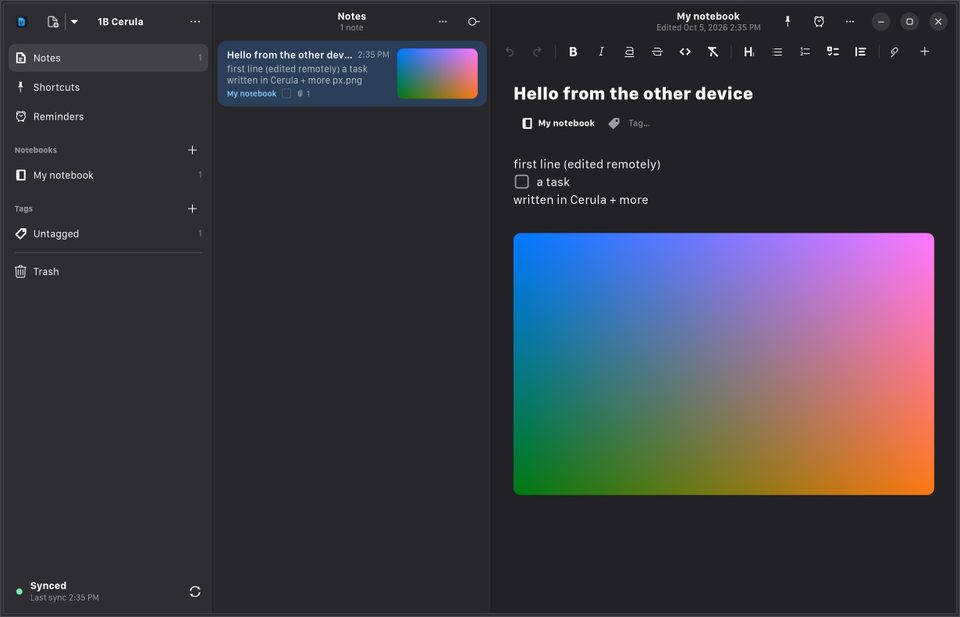The height and width of the screenshot is (617, 960).
Task: Insert a link with the chain icon
Action: (x=894, y=52)
